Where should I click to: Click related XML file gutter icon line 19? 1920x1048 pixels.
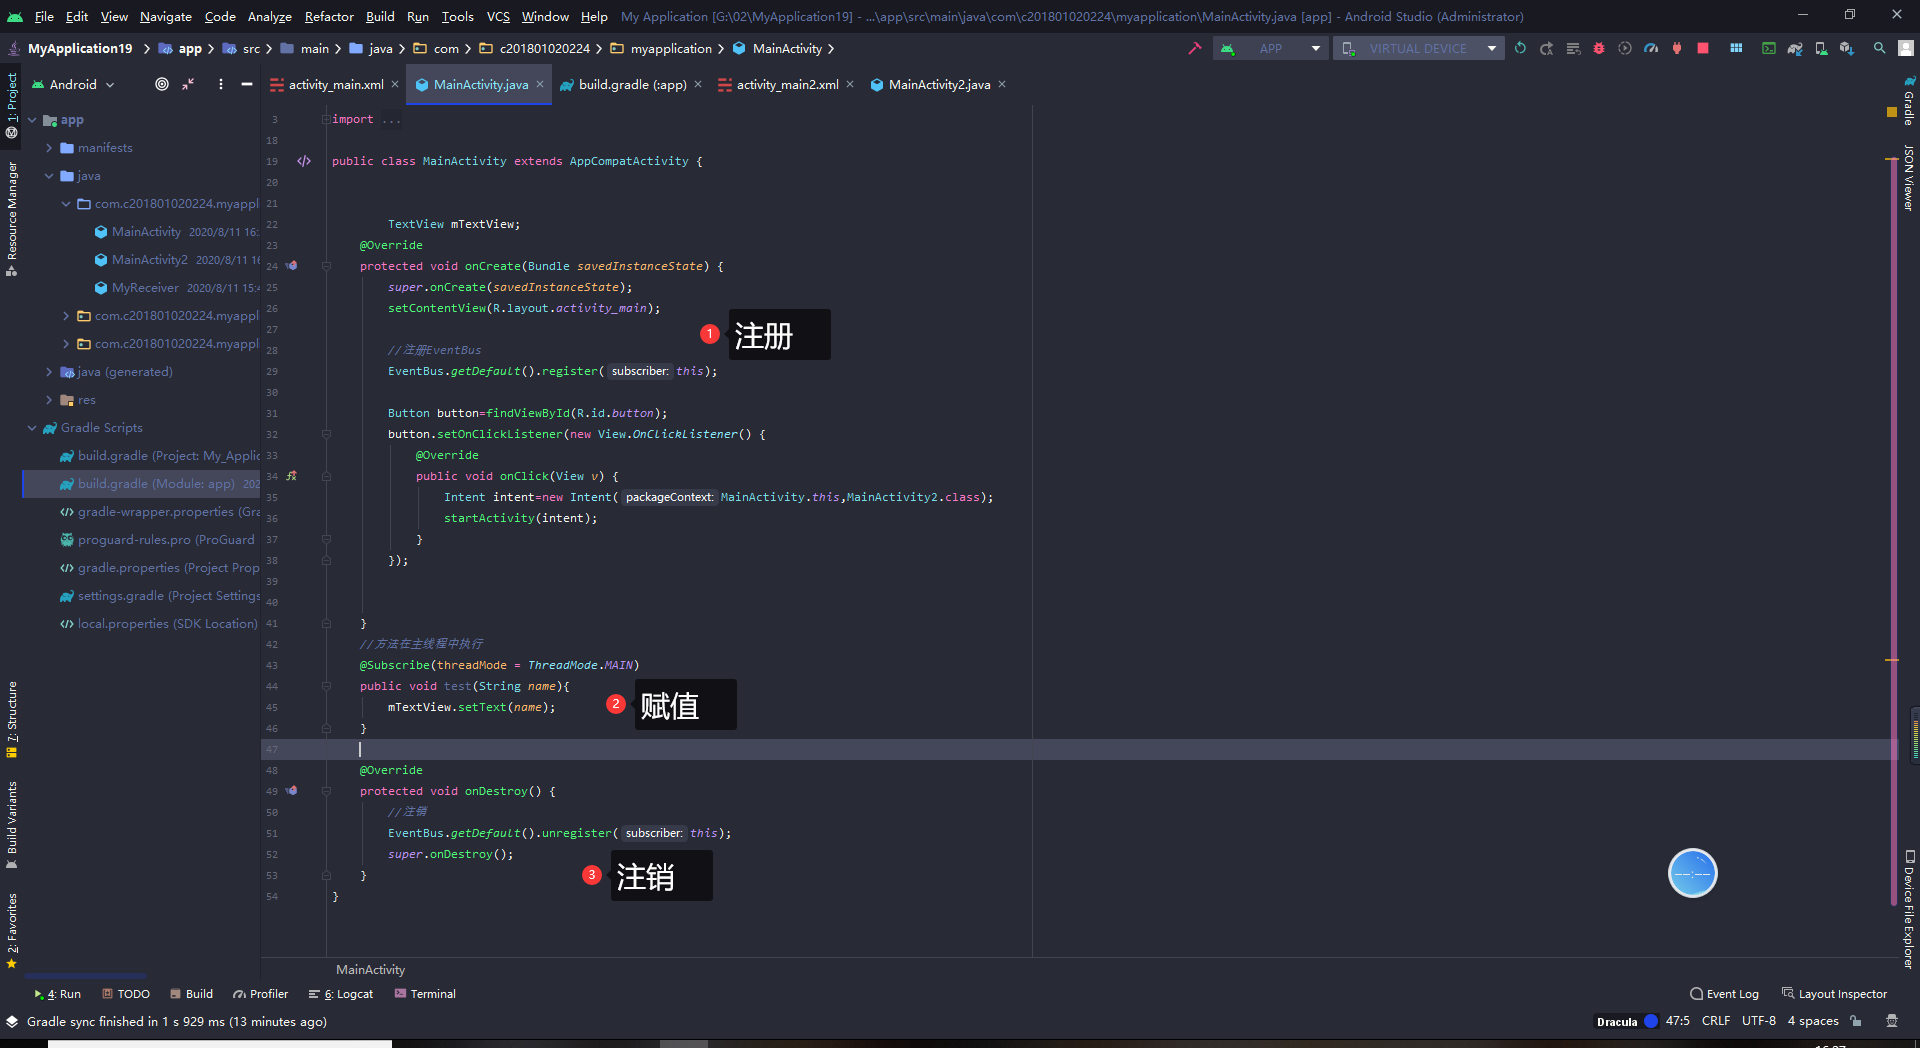coord(304,161)
